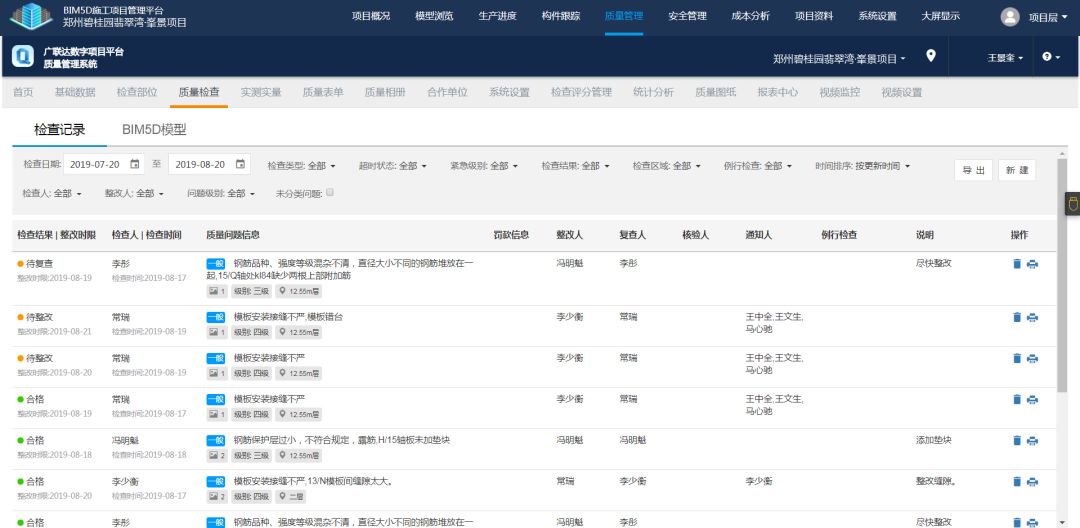Click the start date field 2019-07-20
The height and width of the screenshot is (528, 1080).
point(104,165)
